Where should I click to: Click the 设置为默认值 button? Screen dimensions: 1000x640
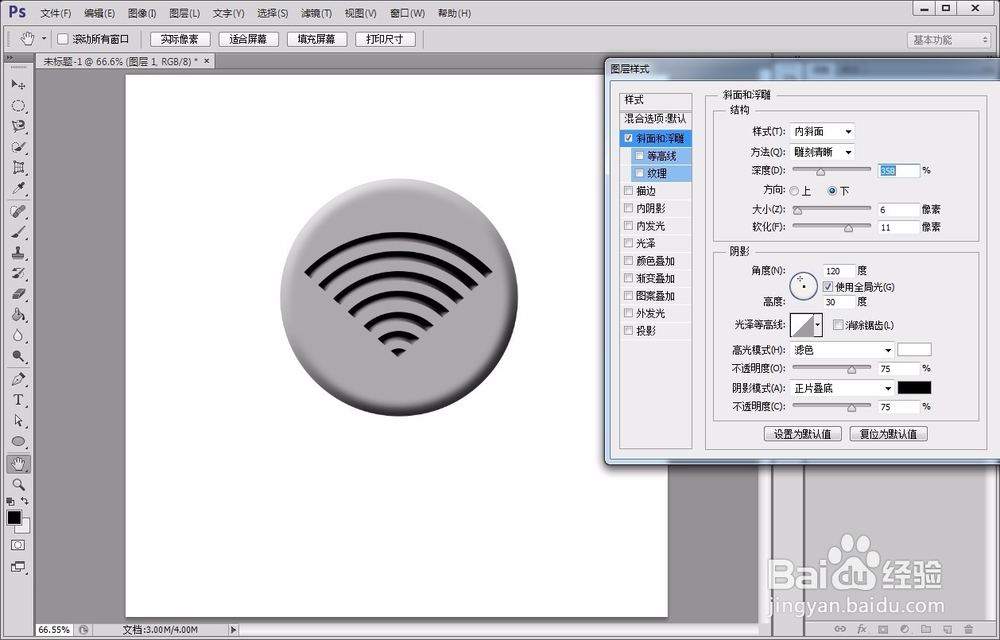point(802,434)
